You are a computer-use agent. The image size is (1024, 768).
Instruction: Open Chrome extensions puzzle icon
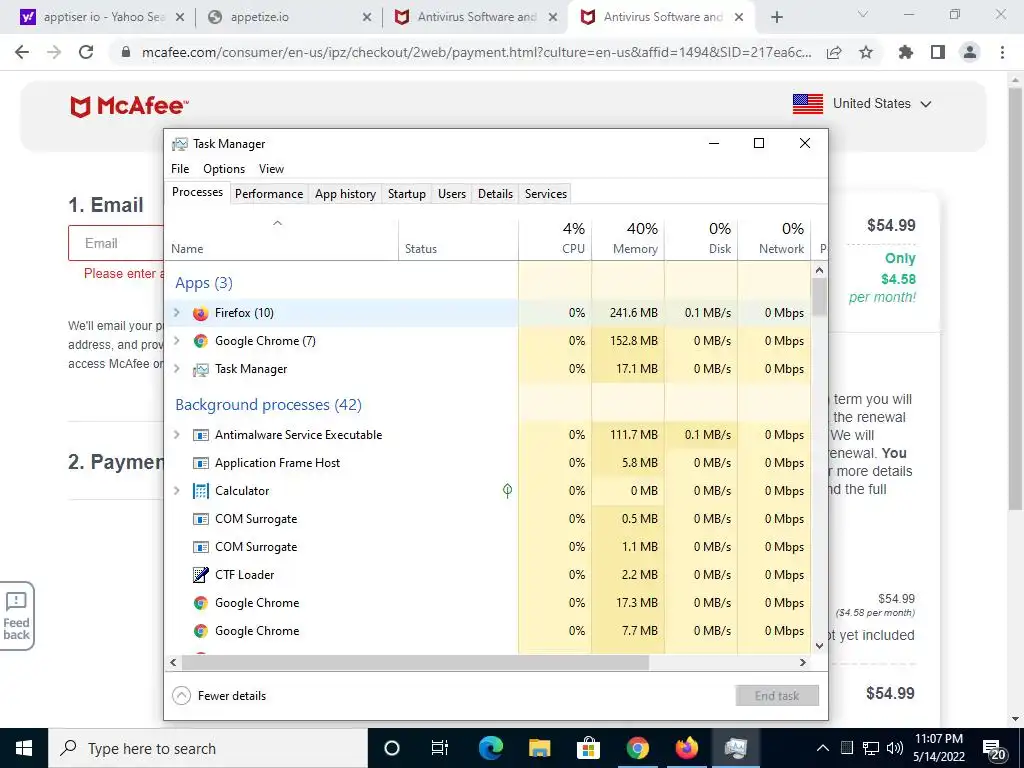click(906, 52)
